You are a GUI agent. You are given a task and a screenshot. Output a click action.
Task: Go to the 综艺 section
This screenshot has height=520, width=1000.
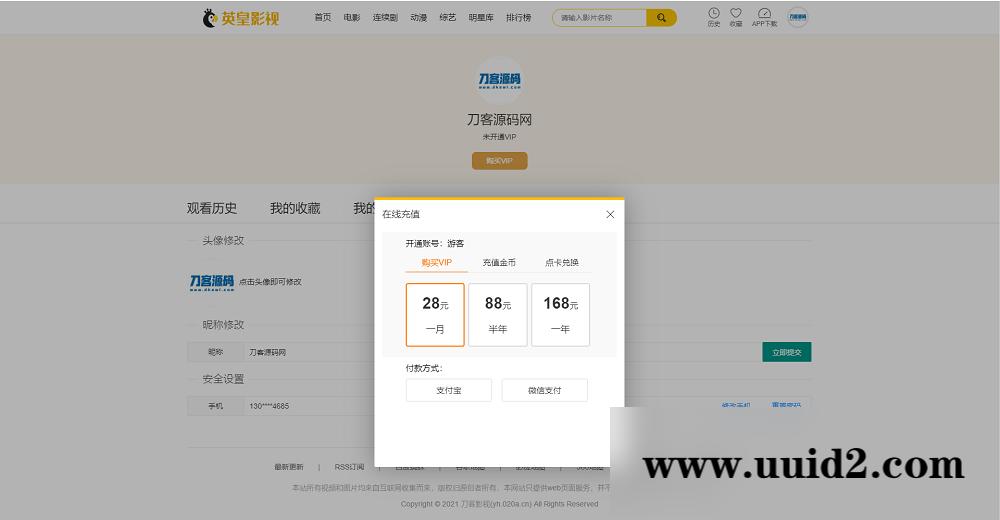448,18
